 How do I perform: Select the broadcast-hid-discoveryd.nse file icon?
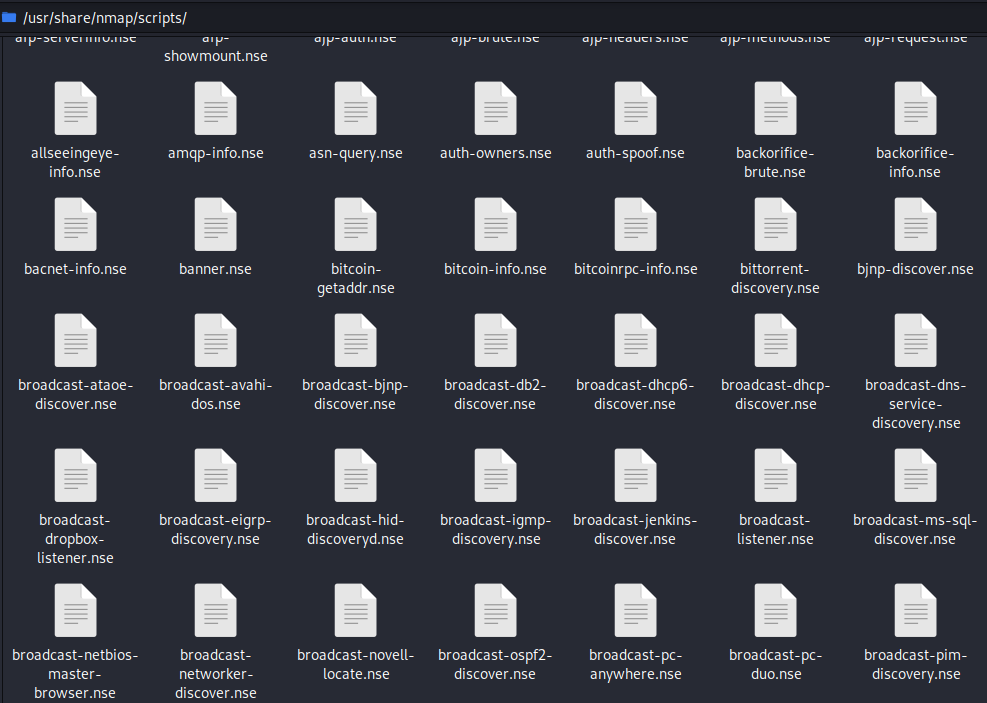pos(356,475)
